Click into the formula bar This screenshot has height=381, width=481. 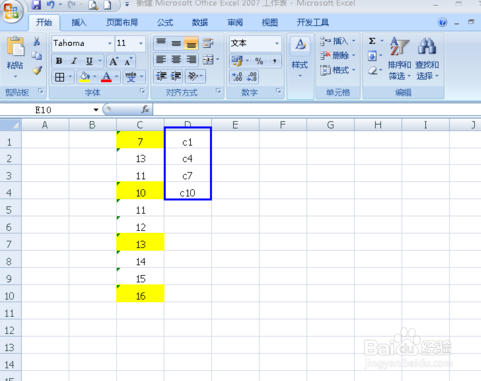click(317, 109)
